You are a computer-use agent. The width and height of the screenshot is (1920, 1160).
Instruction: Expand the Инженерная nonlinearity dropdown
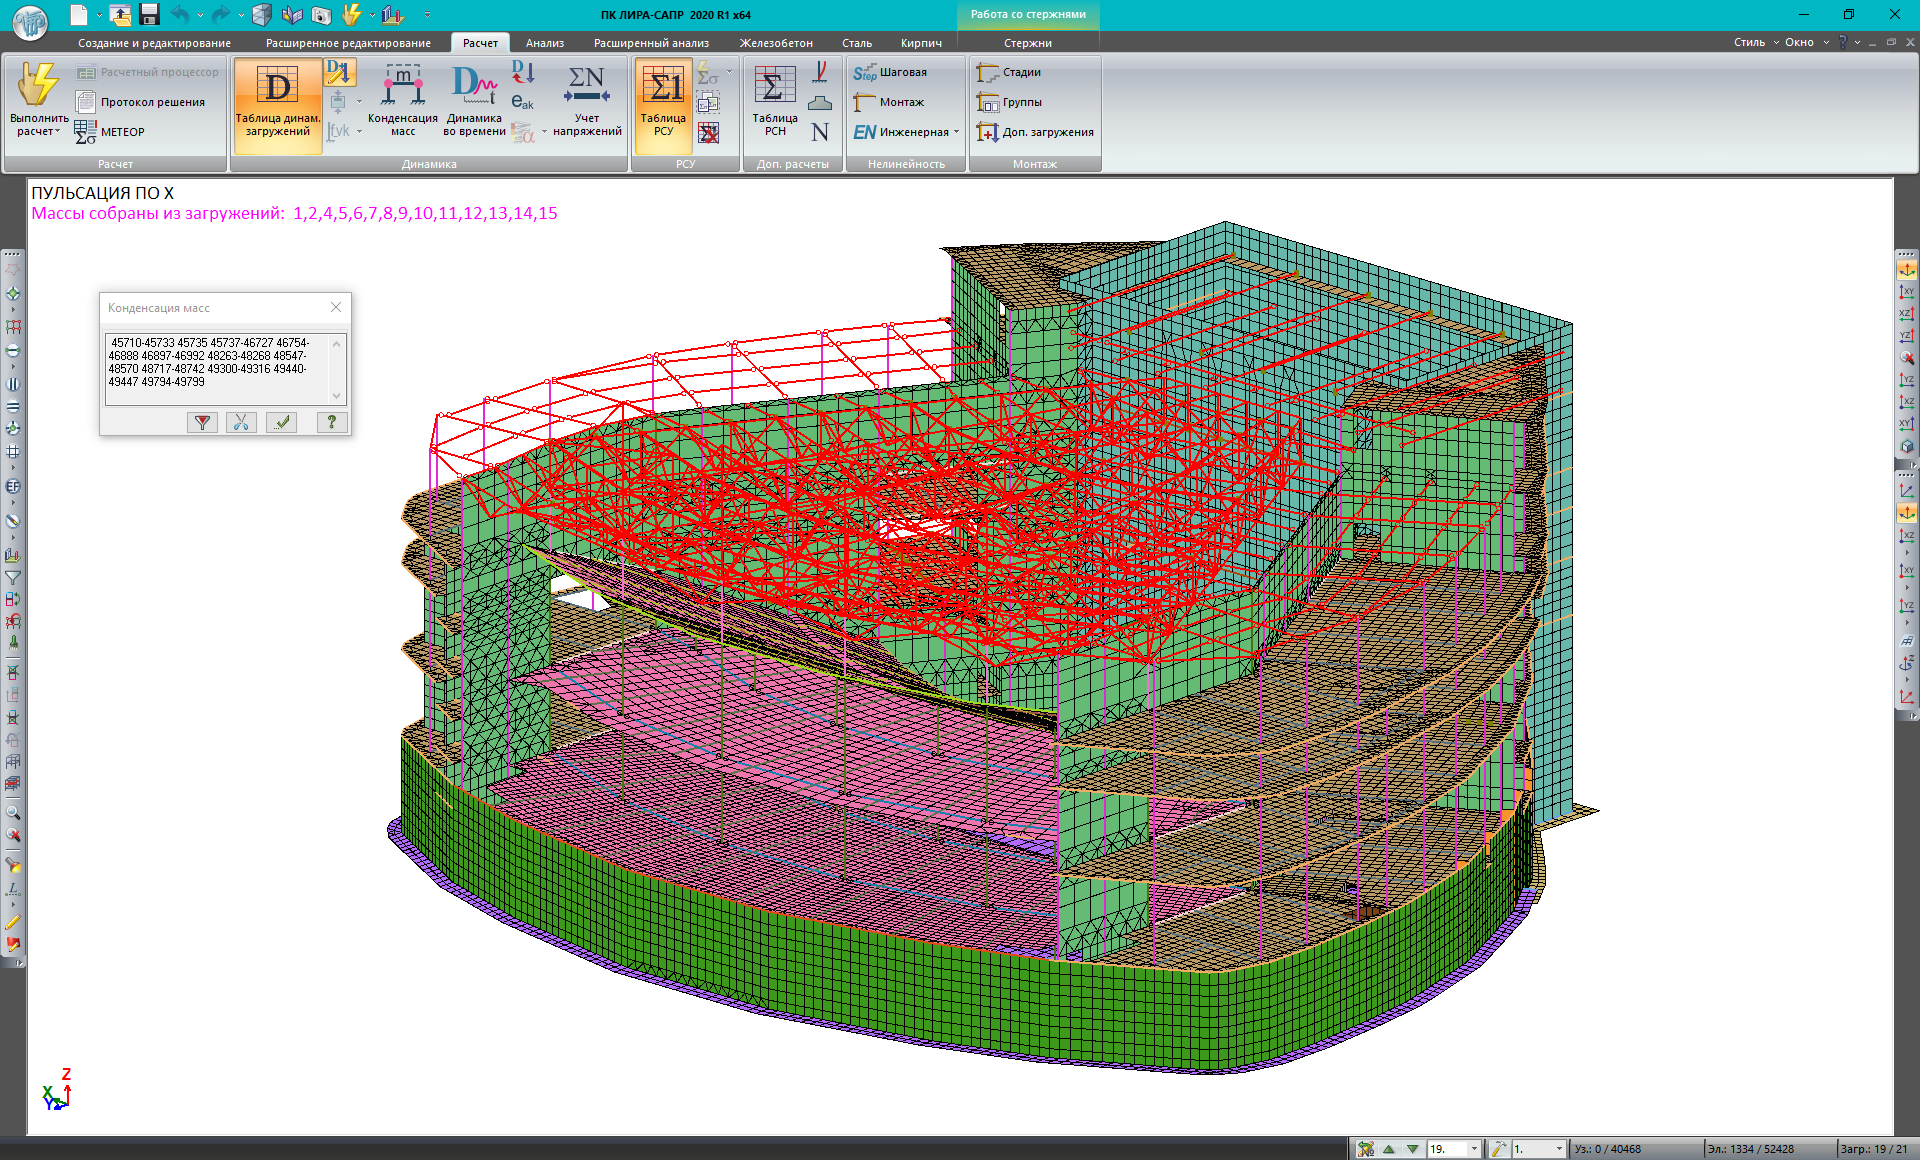pyautogui.click(x=956, y=132)
